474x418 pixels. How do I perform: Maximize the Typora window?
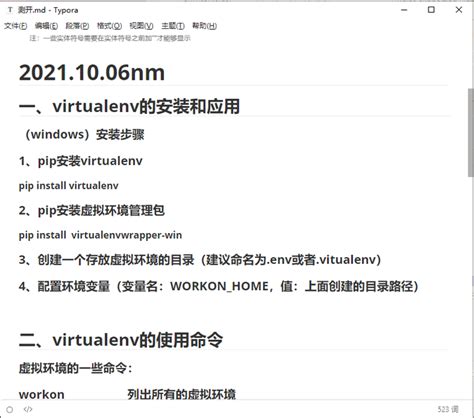431,10
